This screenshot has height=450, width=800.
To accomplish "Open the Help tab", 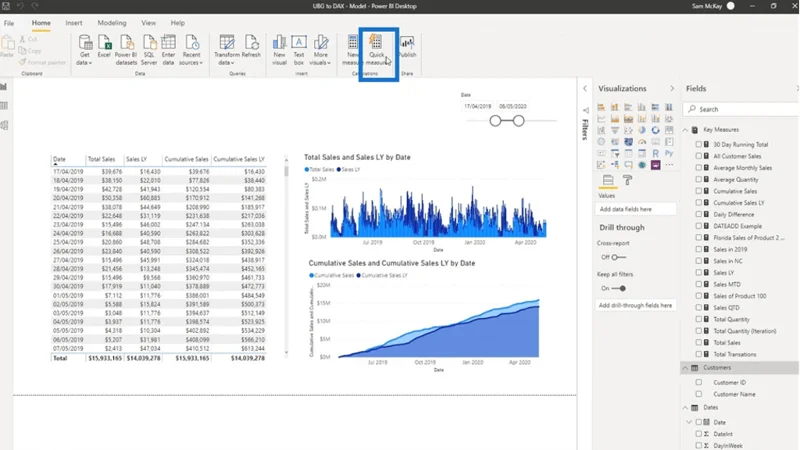I will click(178, 23).
